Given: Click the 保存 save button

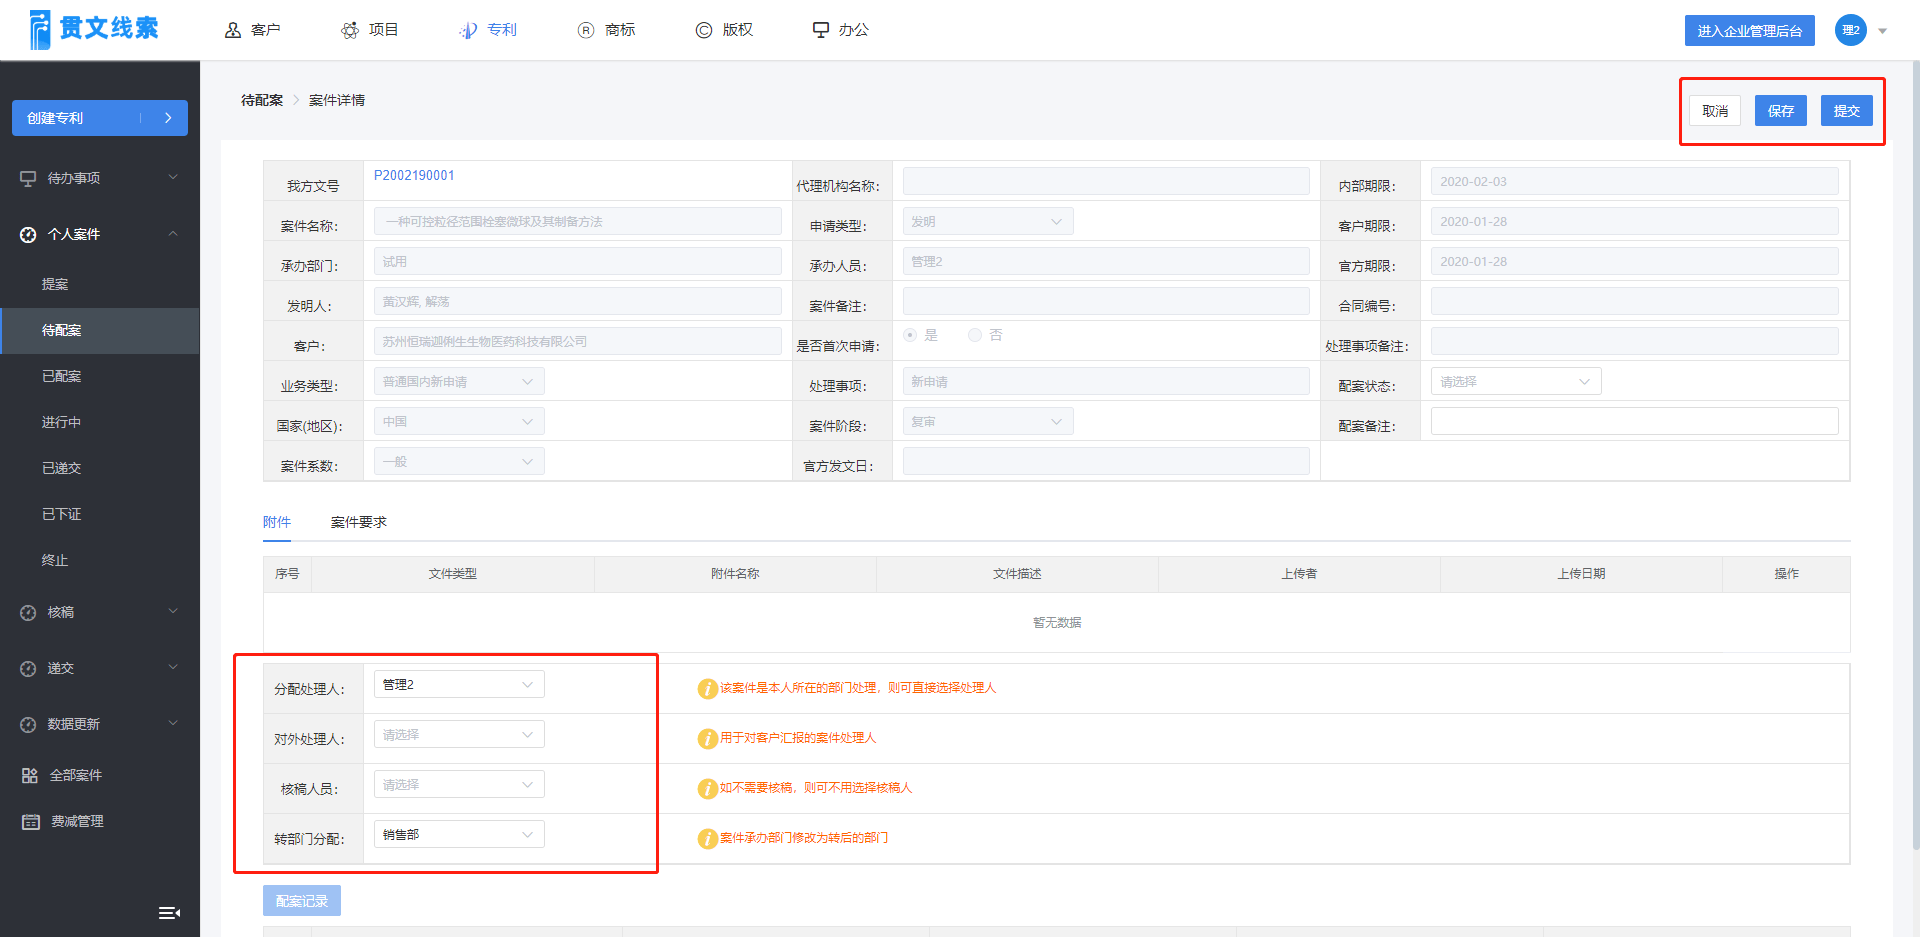Looking at the screenshot, I should coord(1781,111).
